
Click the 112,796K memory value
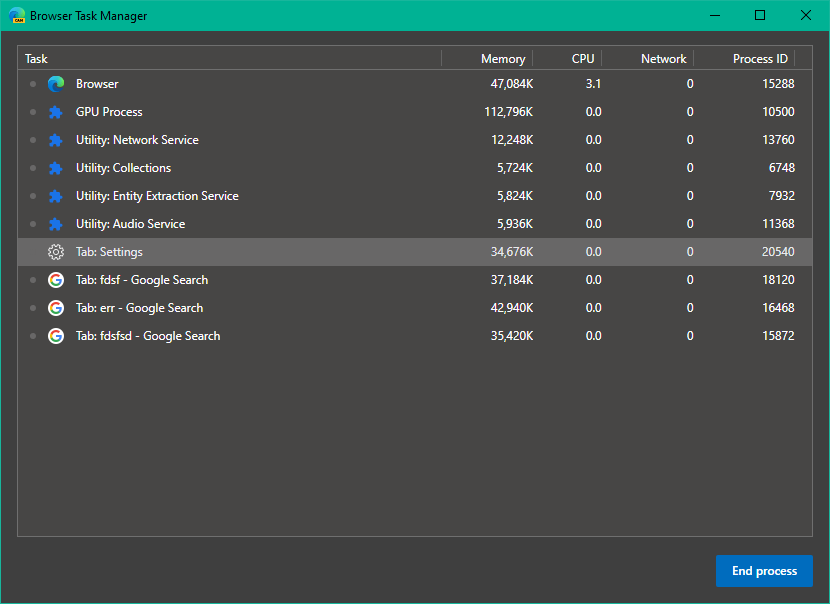pyautogui.click(x=509, y=112)
